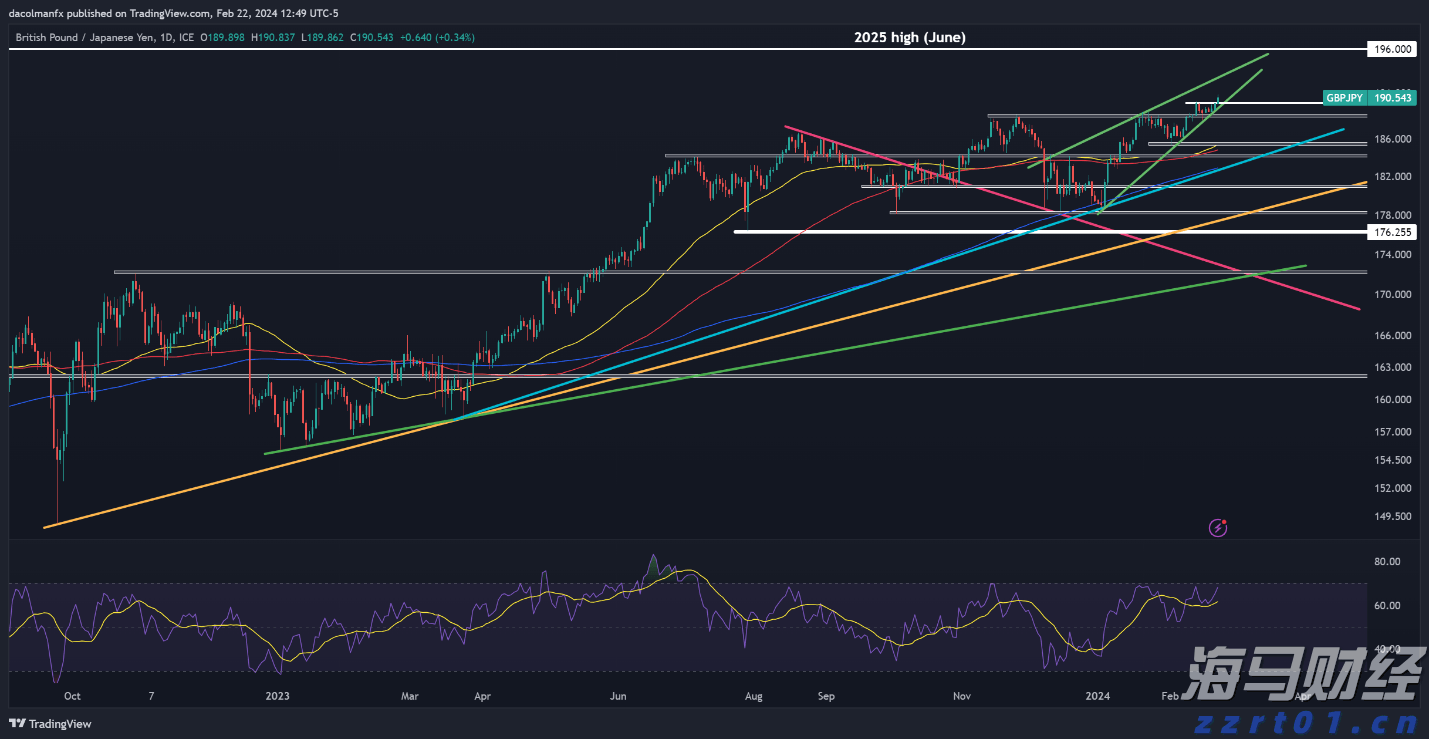Image resolution: width=1429 pixels, height=739 pixels.
Task: Click the 149.500 price scale label
Action: pyautogui.click(x=1392, y=517)
